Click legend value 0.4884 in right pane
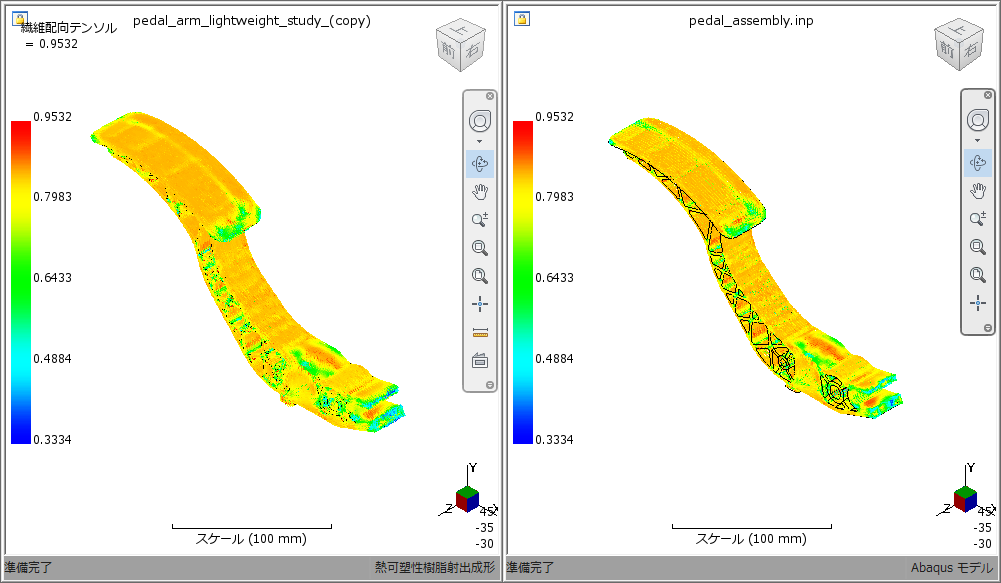 tap(554, 359)
